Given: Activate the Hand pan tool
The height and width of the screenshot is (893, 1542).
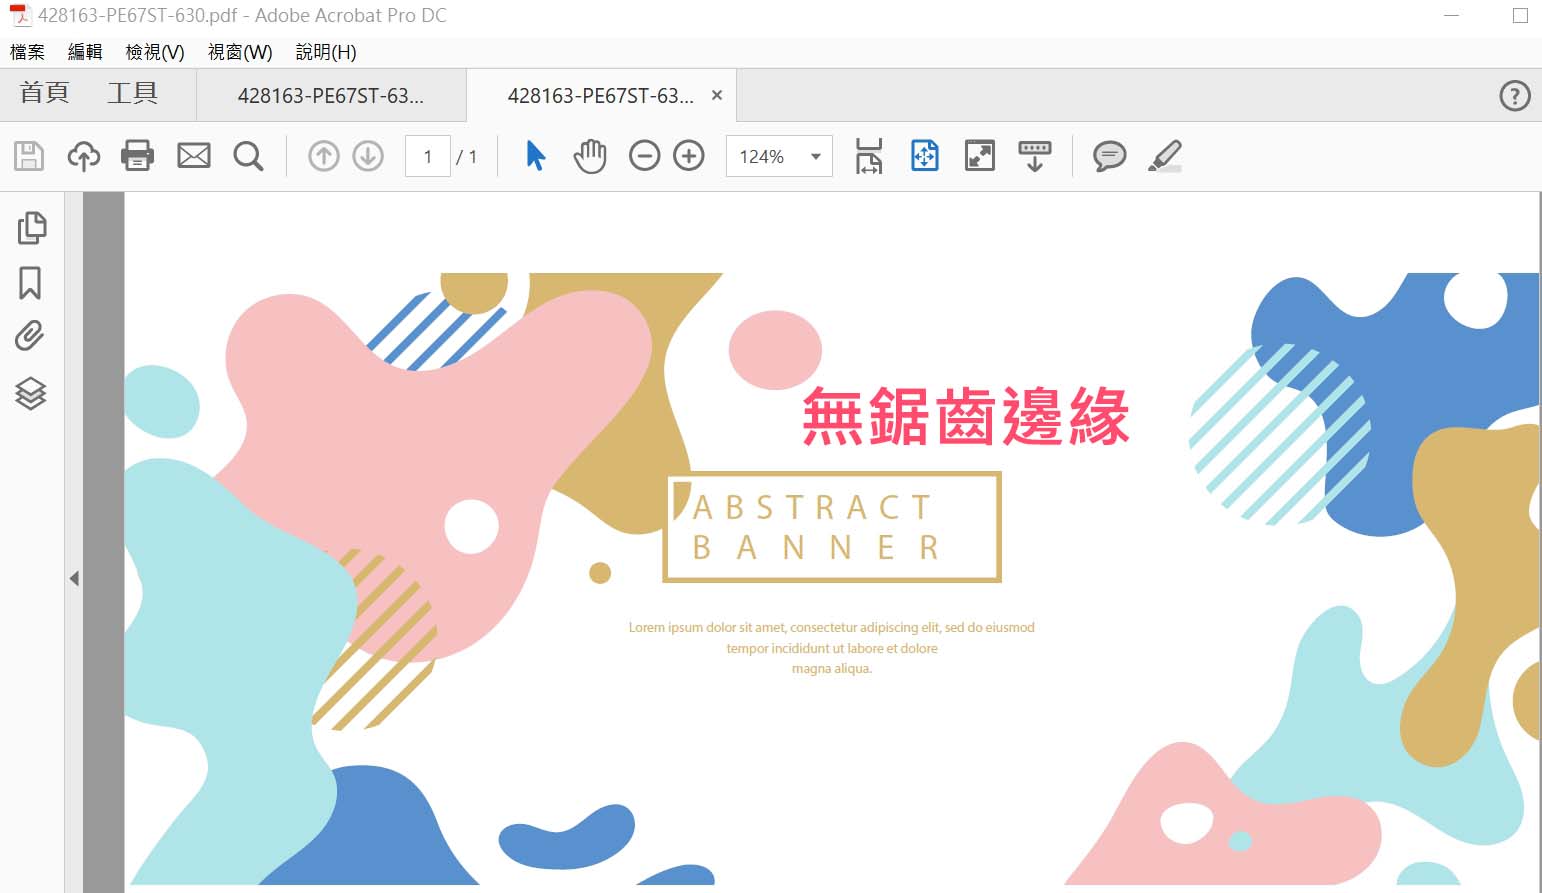Looking at the screenshot, I should point(590,156).
